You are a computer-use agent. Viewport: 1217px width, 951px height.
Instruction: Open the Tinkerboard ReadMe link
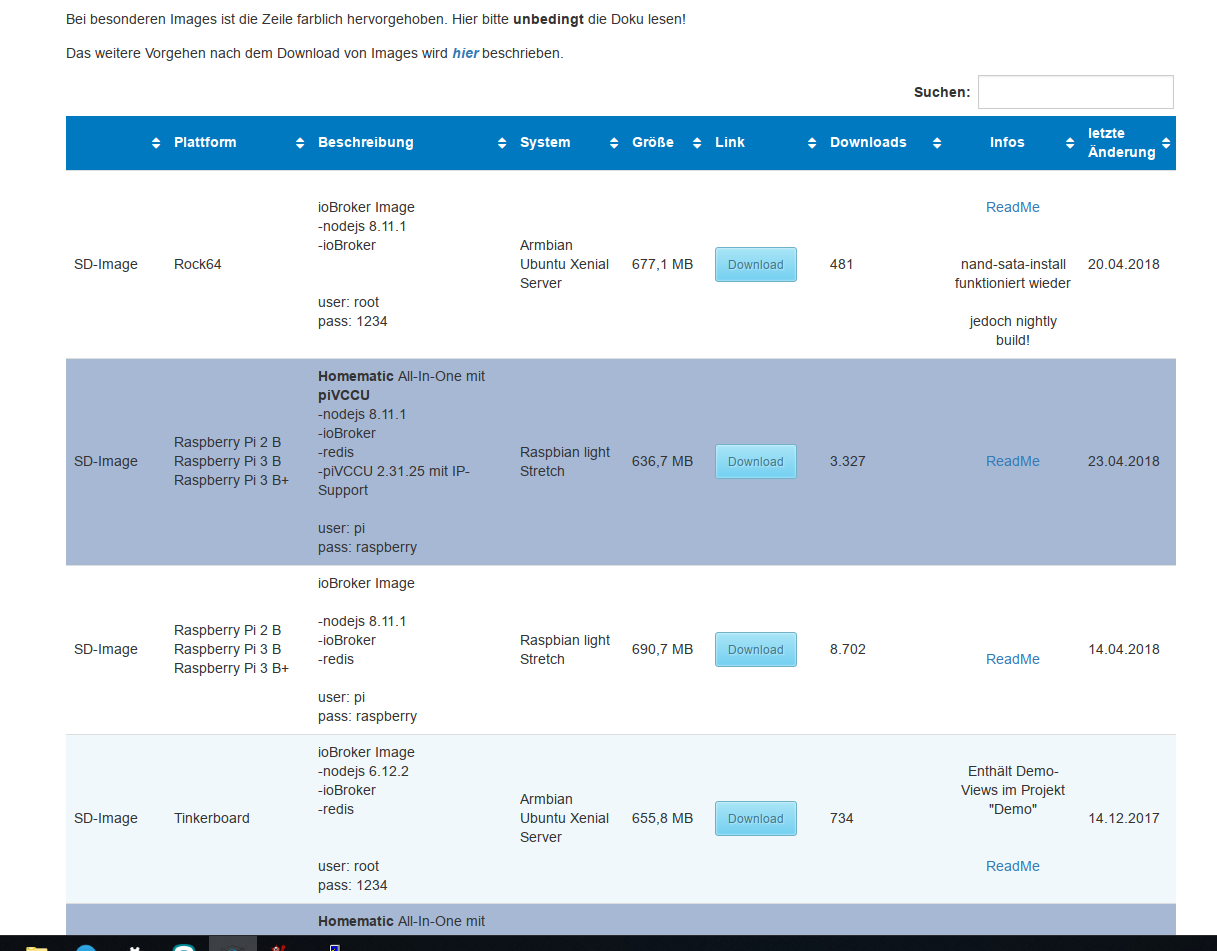click(x=1013, y=866)
